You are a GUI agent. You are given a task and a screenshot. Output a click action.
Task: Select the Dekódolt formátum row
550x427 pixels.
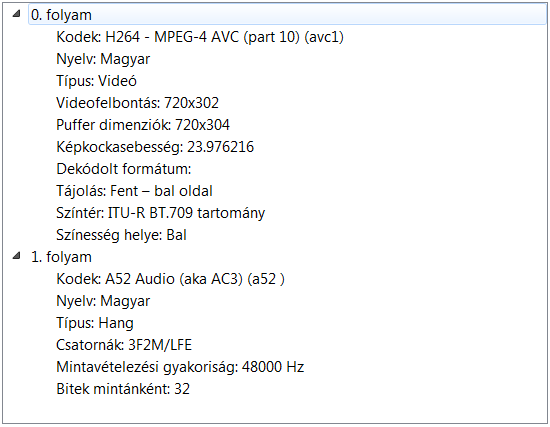click(124, 169)
